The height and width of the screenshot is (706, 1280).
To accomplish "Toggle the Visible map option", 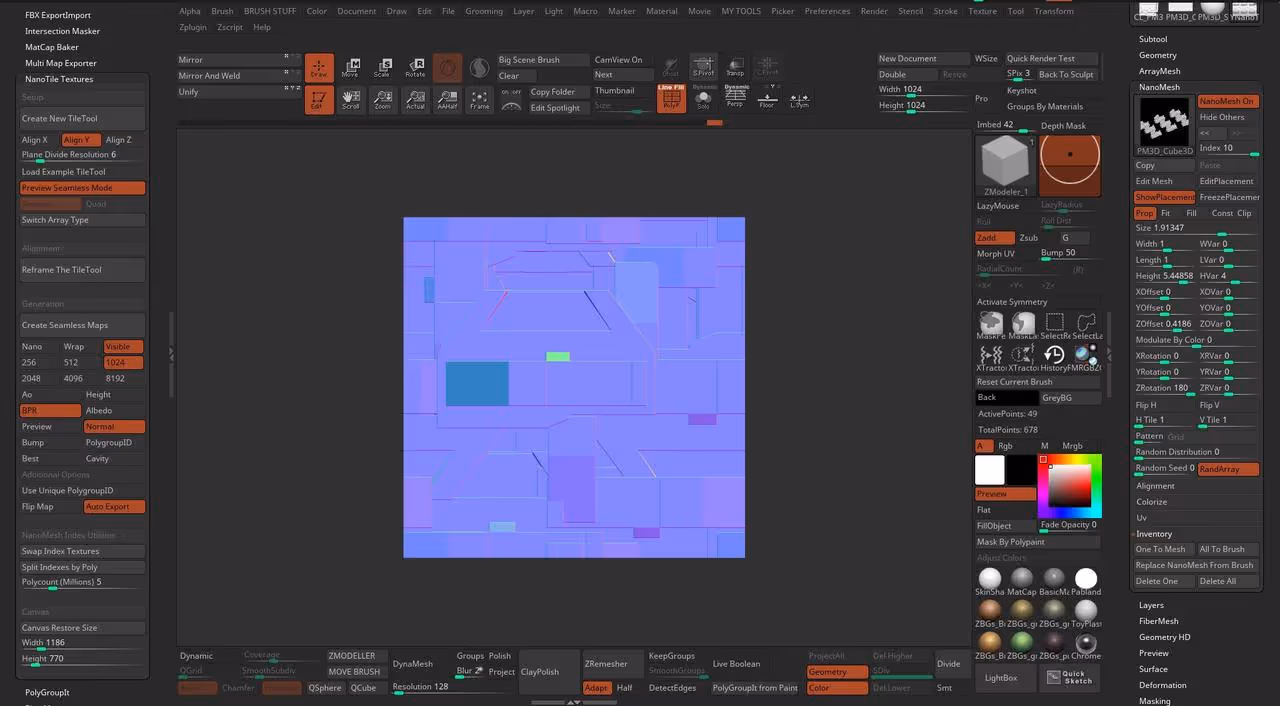I will [124, 347].
